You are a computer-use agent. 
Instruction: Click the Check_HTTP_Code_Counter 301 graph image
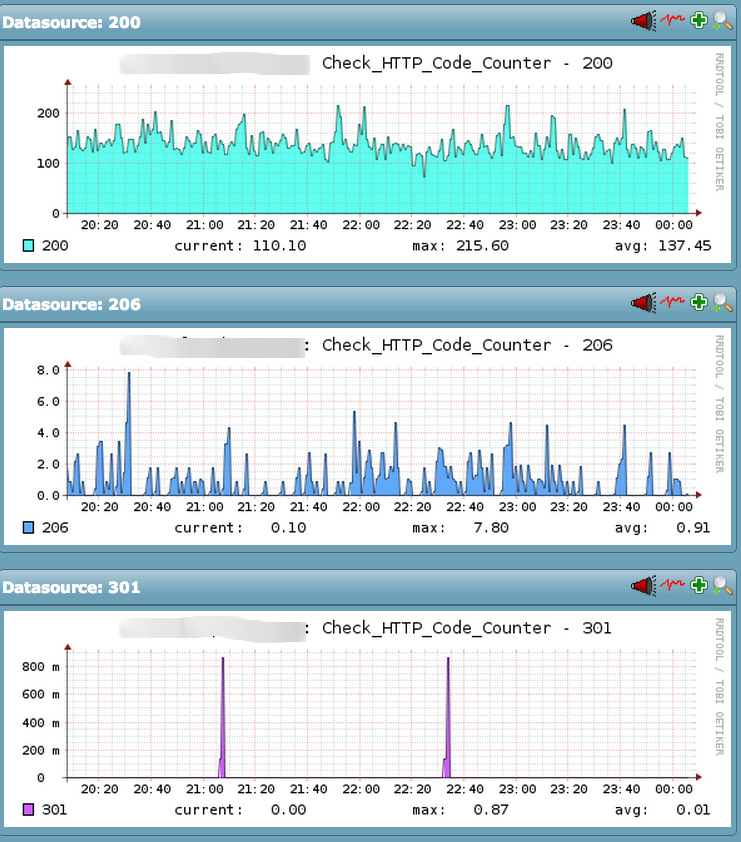(367, 718)
